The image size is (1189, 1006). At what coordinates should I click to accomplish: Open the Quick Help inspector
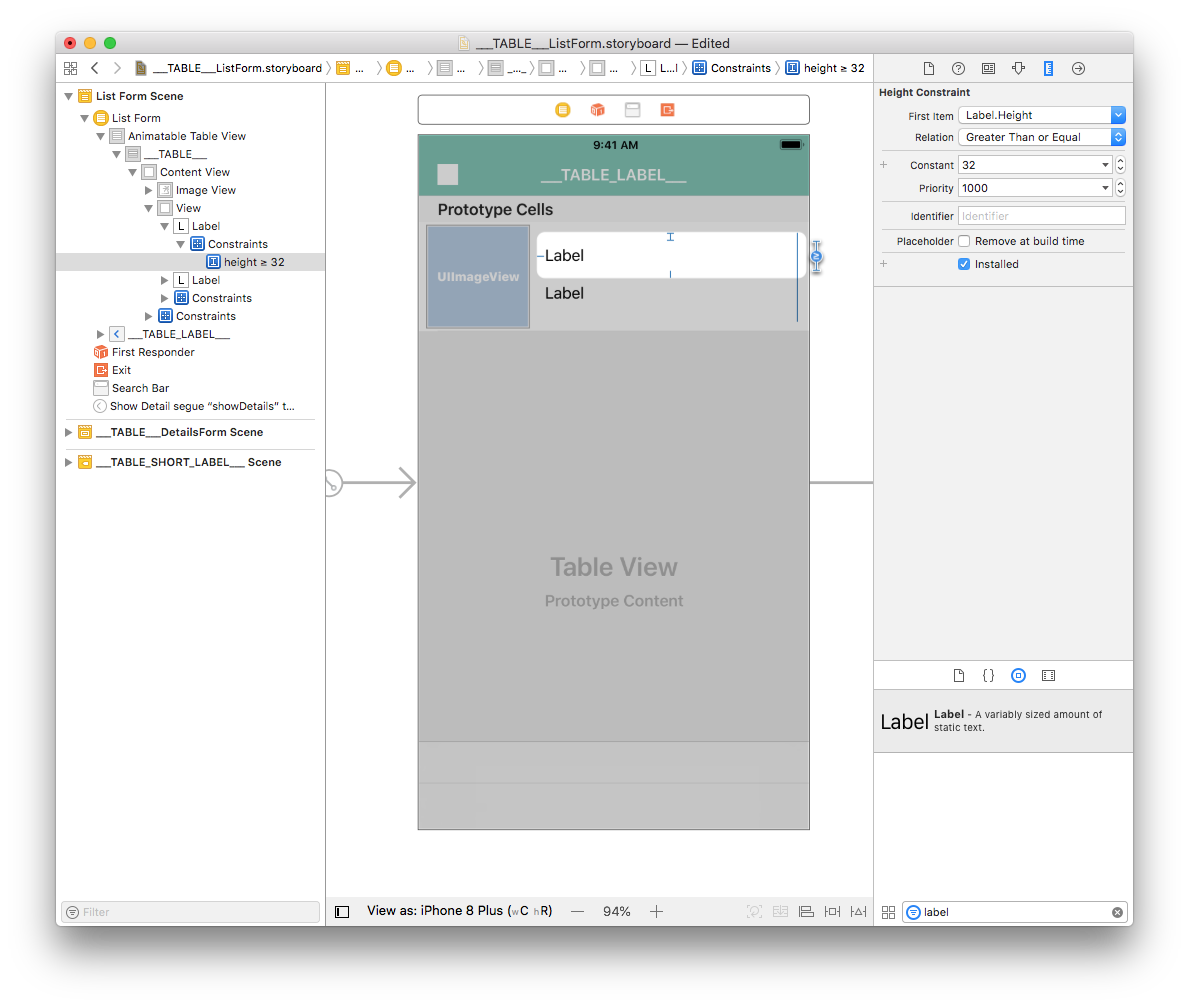click(958, 68)
